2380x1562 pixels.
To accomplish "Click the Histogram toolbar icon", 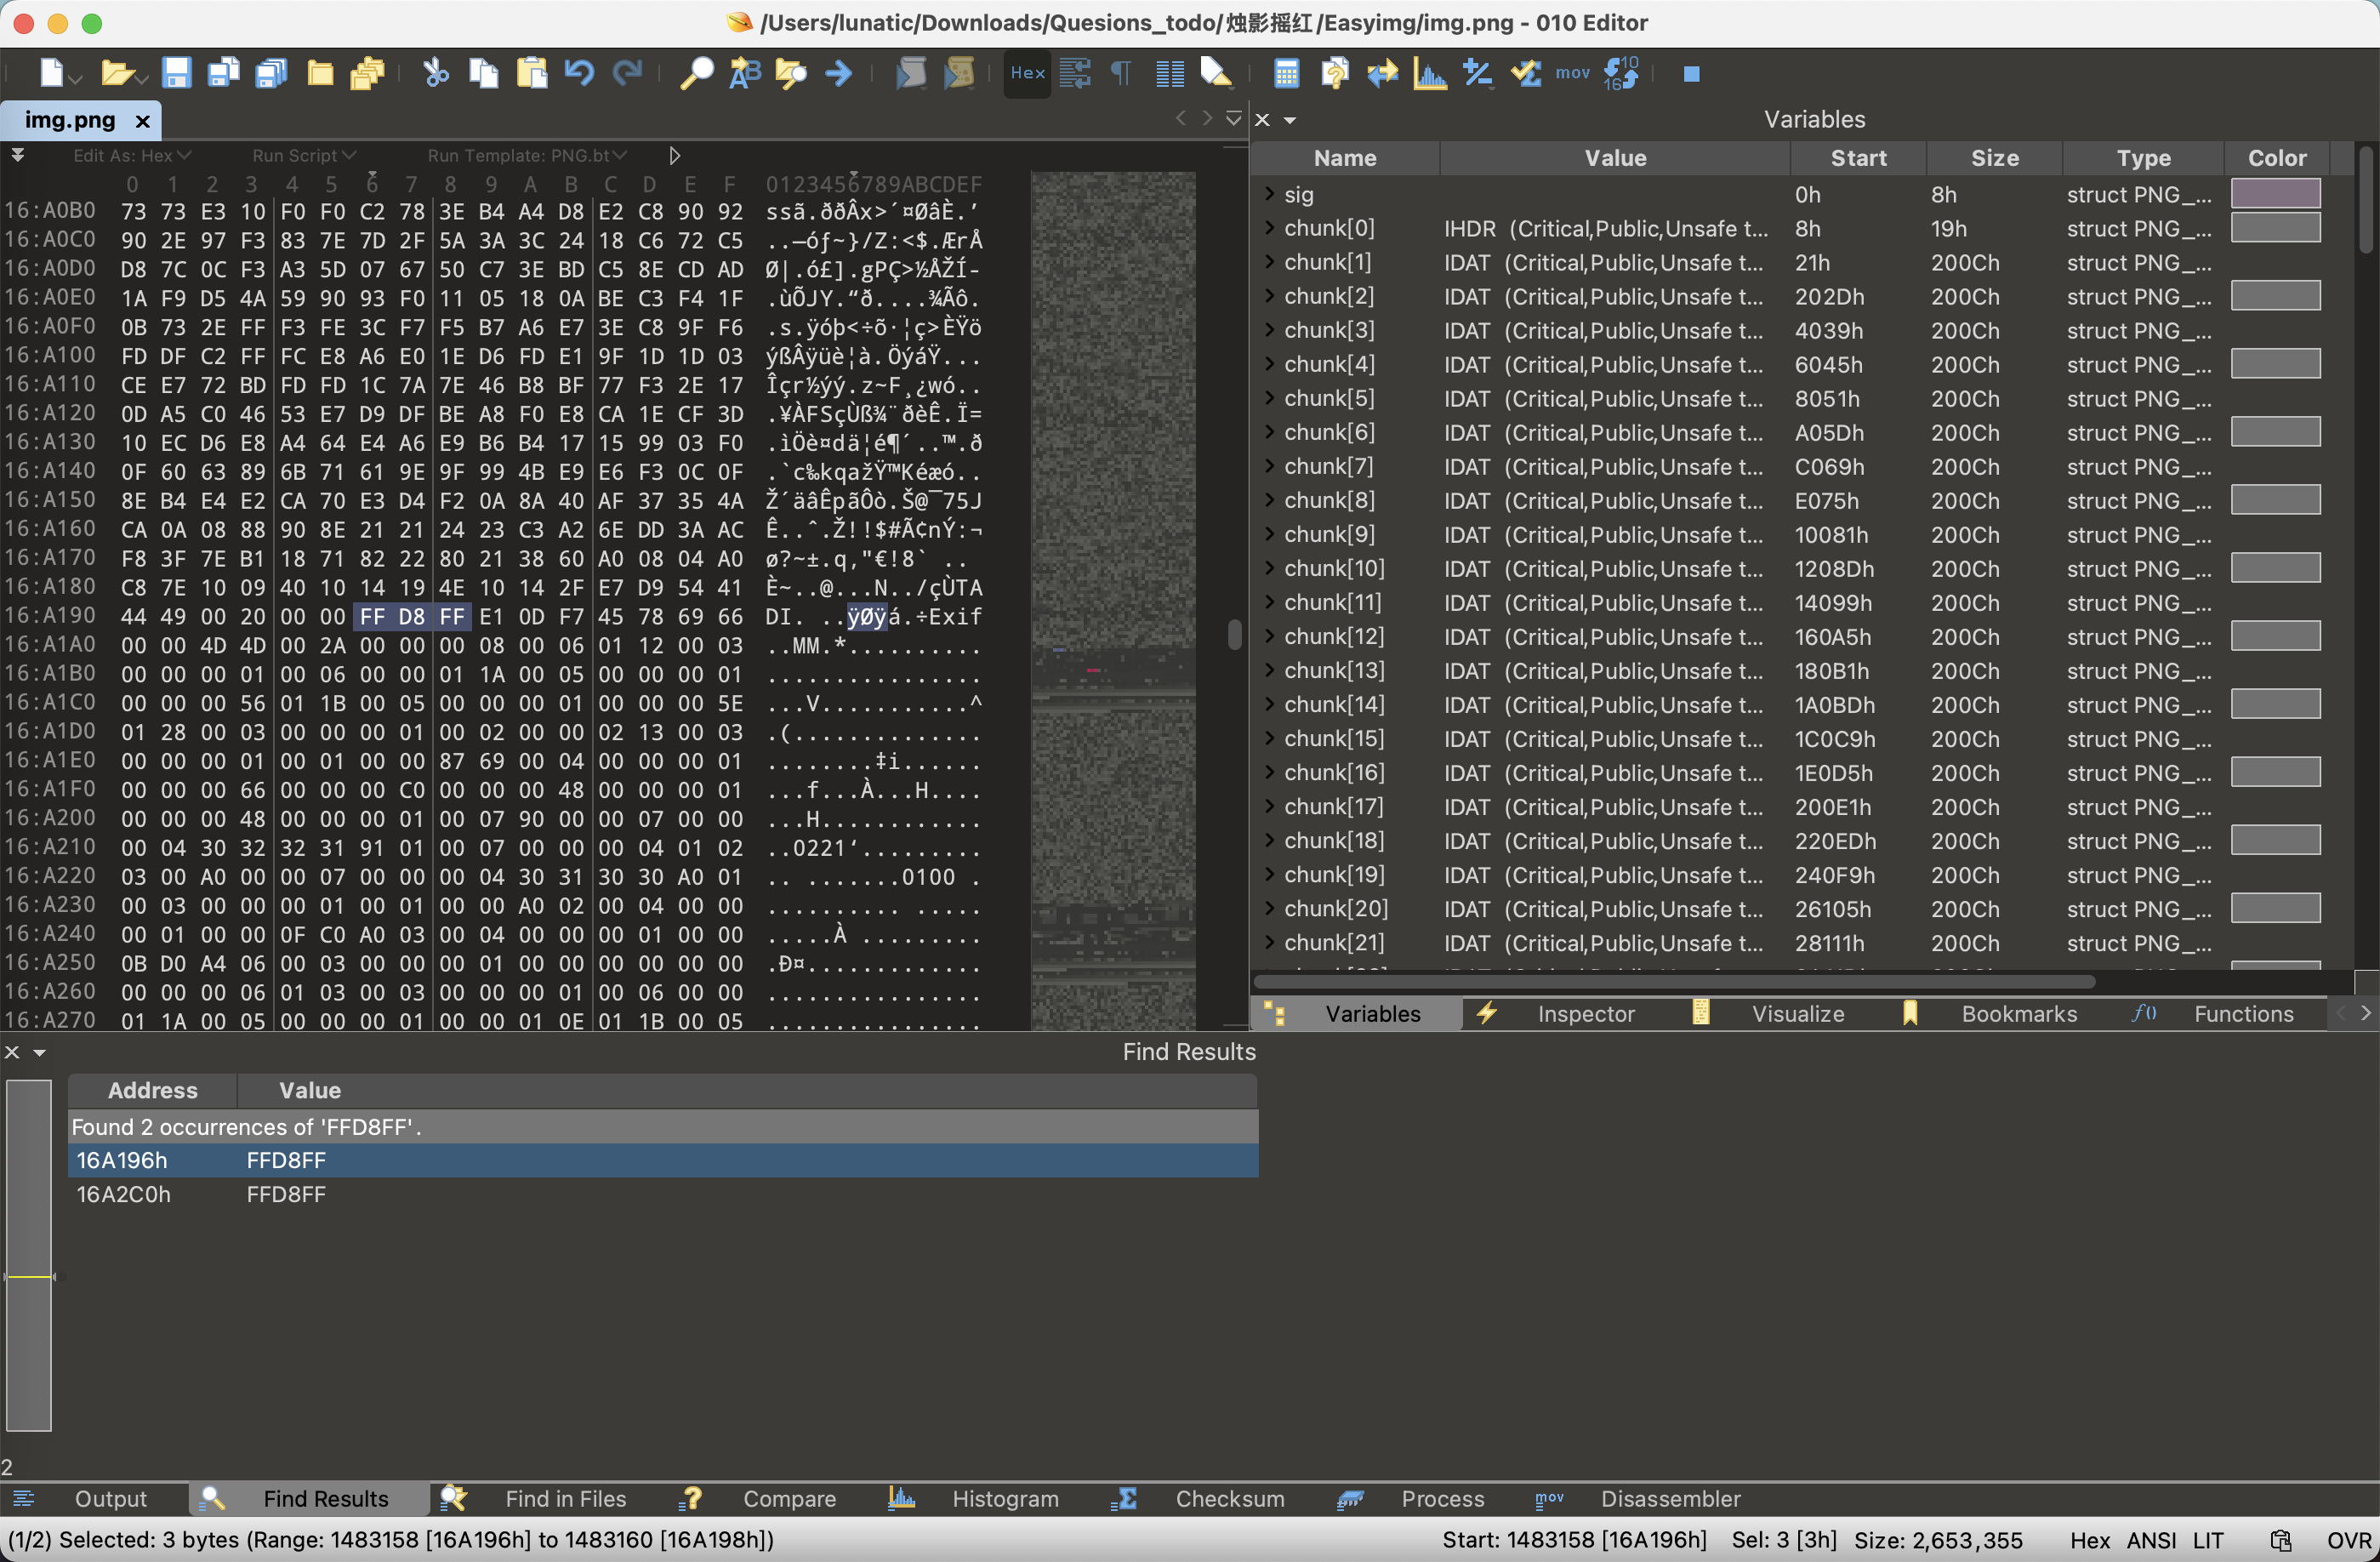I will (1430, 73).
